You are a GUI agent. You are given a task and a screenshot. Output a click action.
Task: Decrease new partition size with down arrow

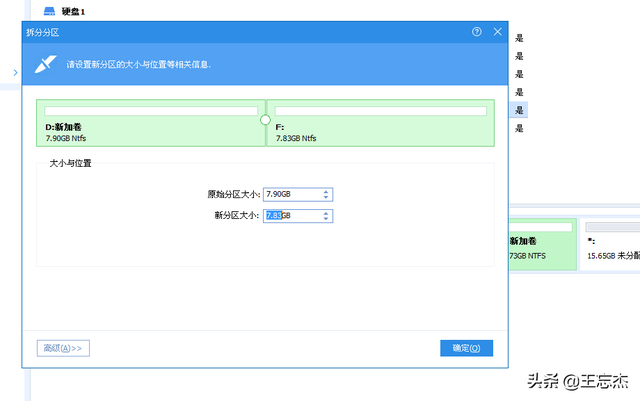[326, 218]
